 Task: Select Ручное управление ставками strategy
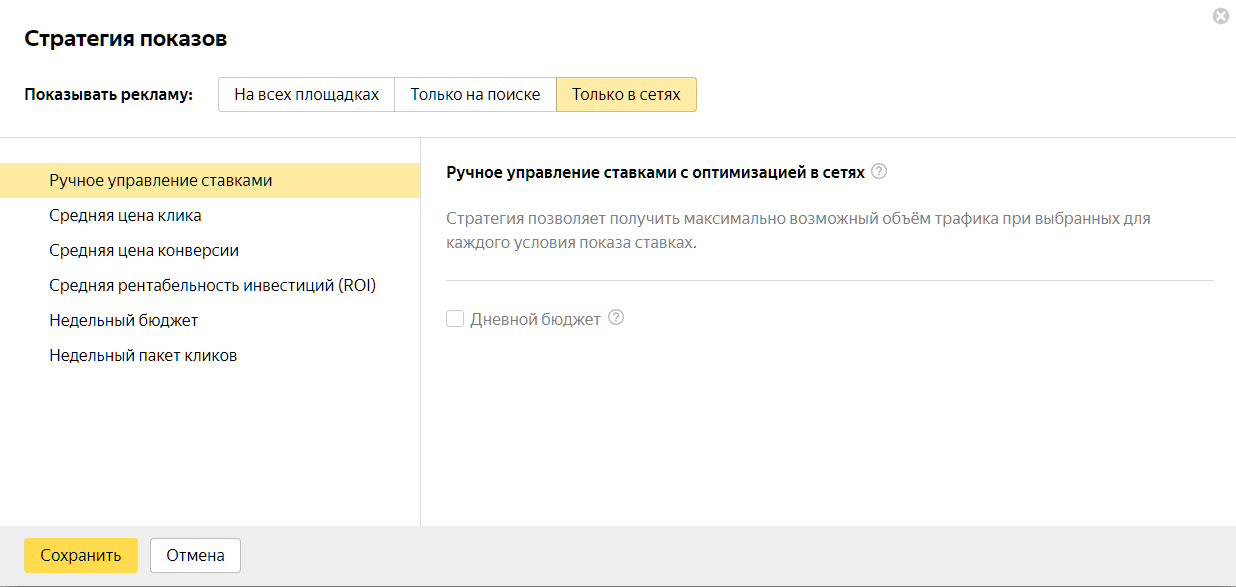(210, 180)
